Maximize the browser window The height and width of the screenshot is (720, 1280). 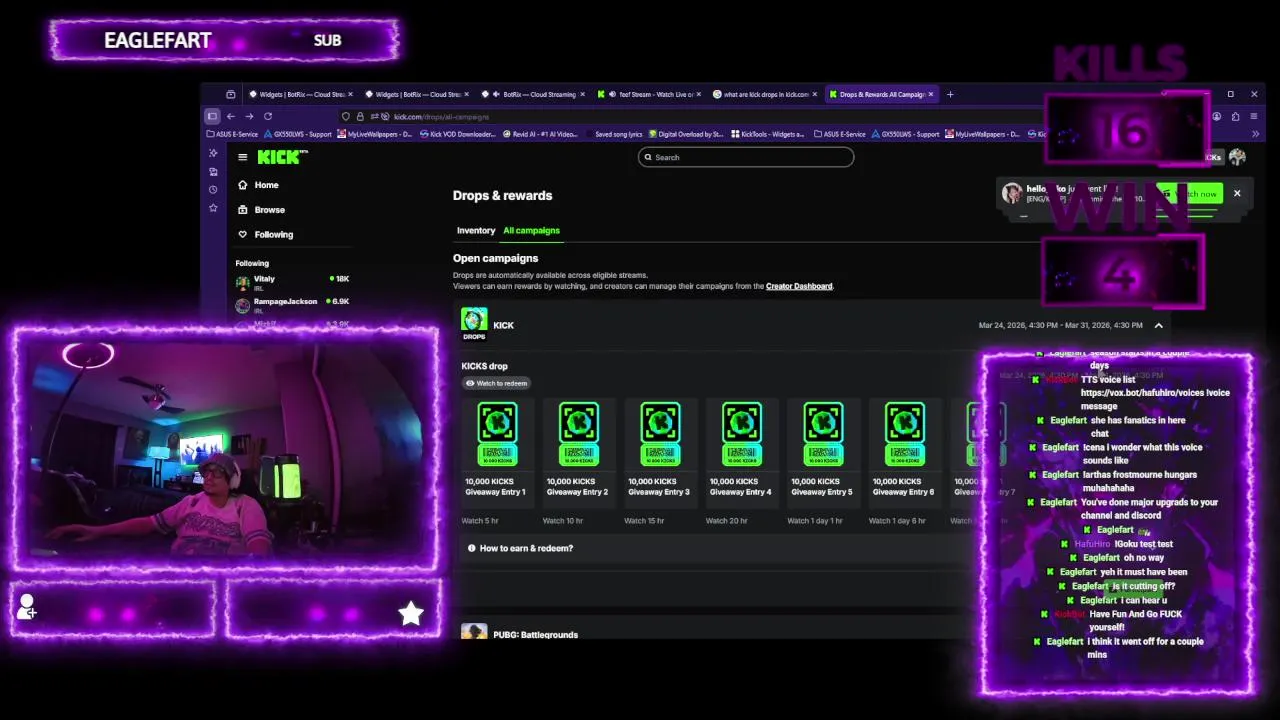[x=1230, y=94]
